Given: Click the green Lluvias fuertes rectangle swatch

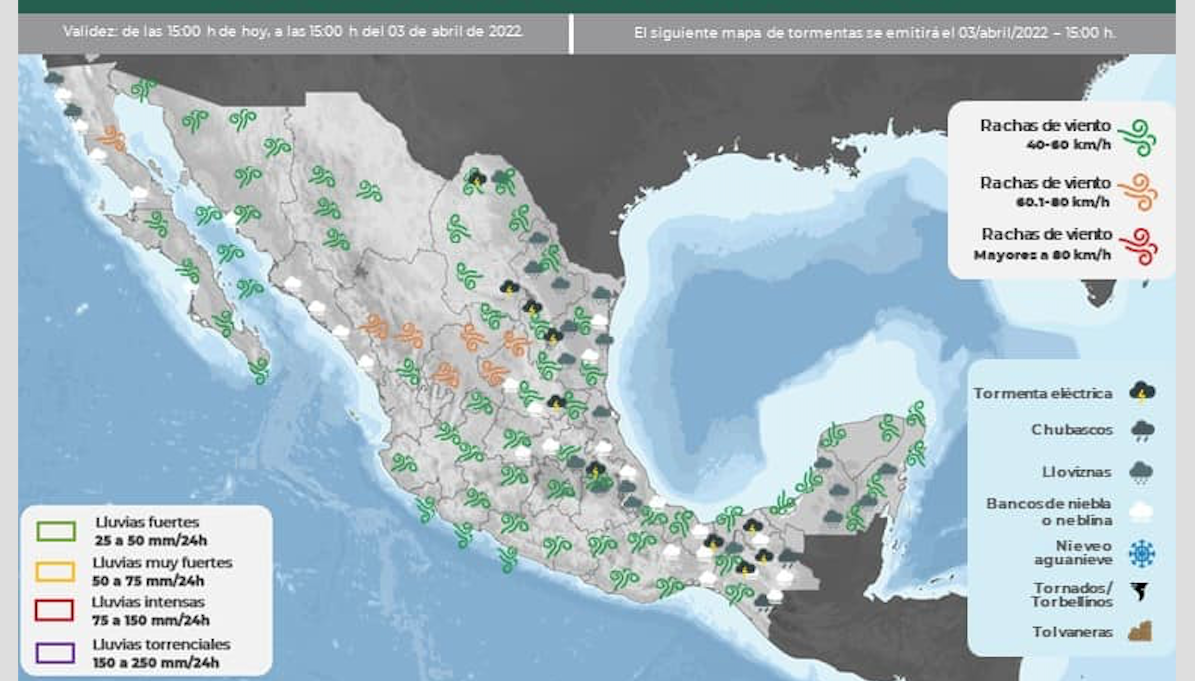Looking at the screenshot, I should point(57,531).
